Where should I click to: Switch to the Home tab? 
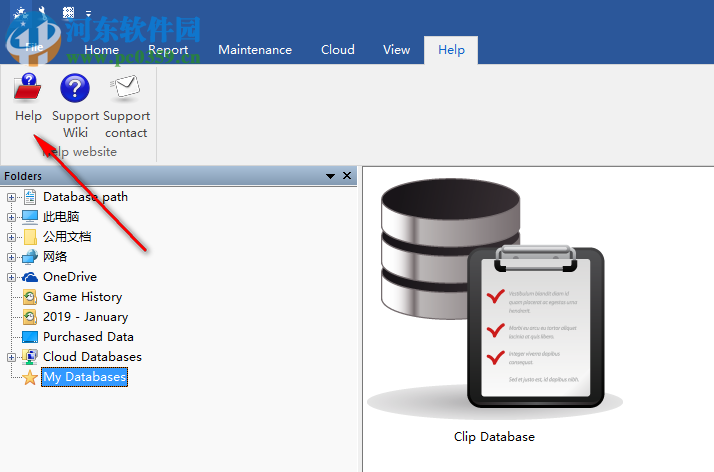click(x=102, y=50)
